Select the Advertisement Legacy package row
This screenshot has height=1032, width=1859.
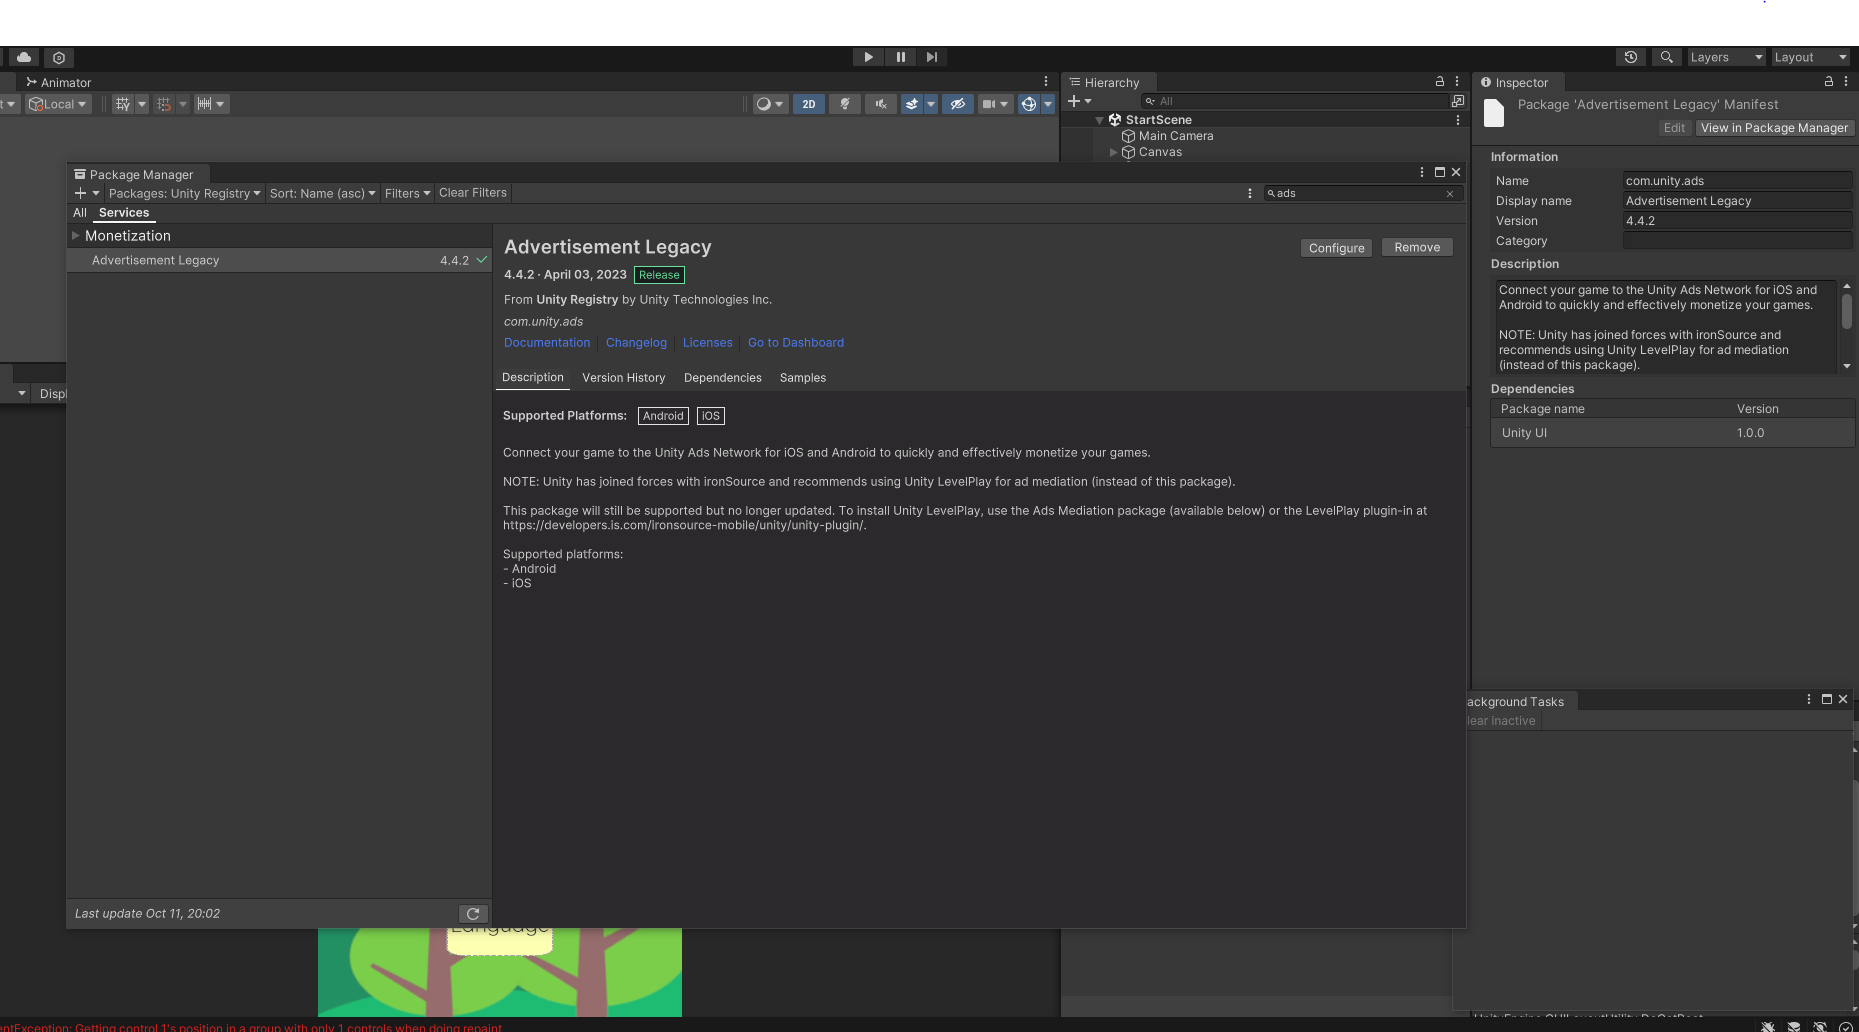279,260
